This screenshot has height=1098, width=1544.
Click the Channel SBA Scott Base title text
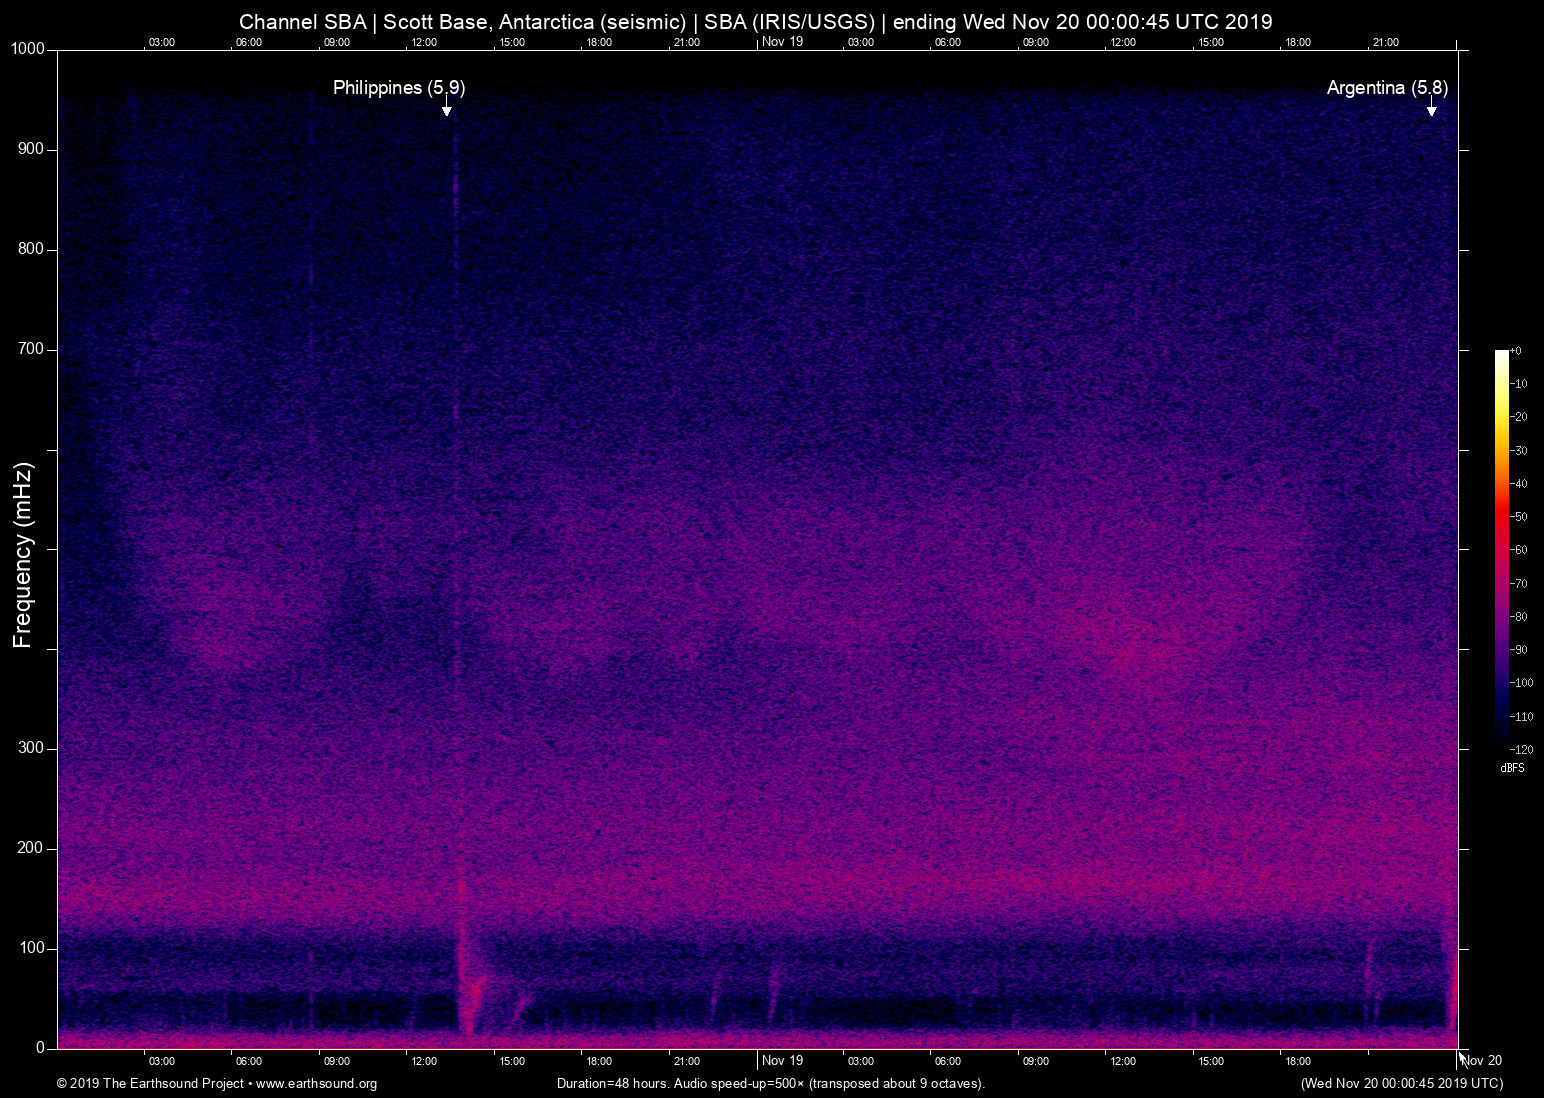[755, 22]
